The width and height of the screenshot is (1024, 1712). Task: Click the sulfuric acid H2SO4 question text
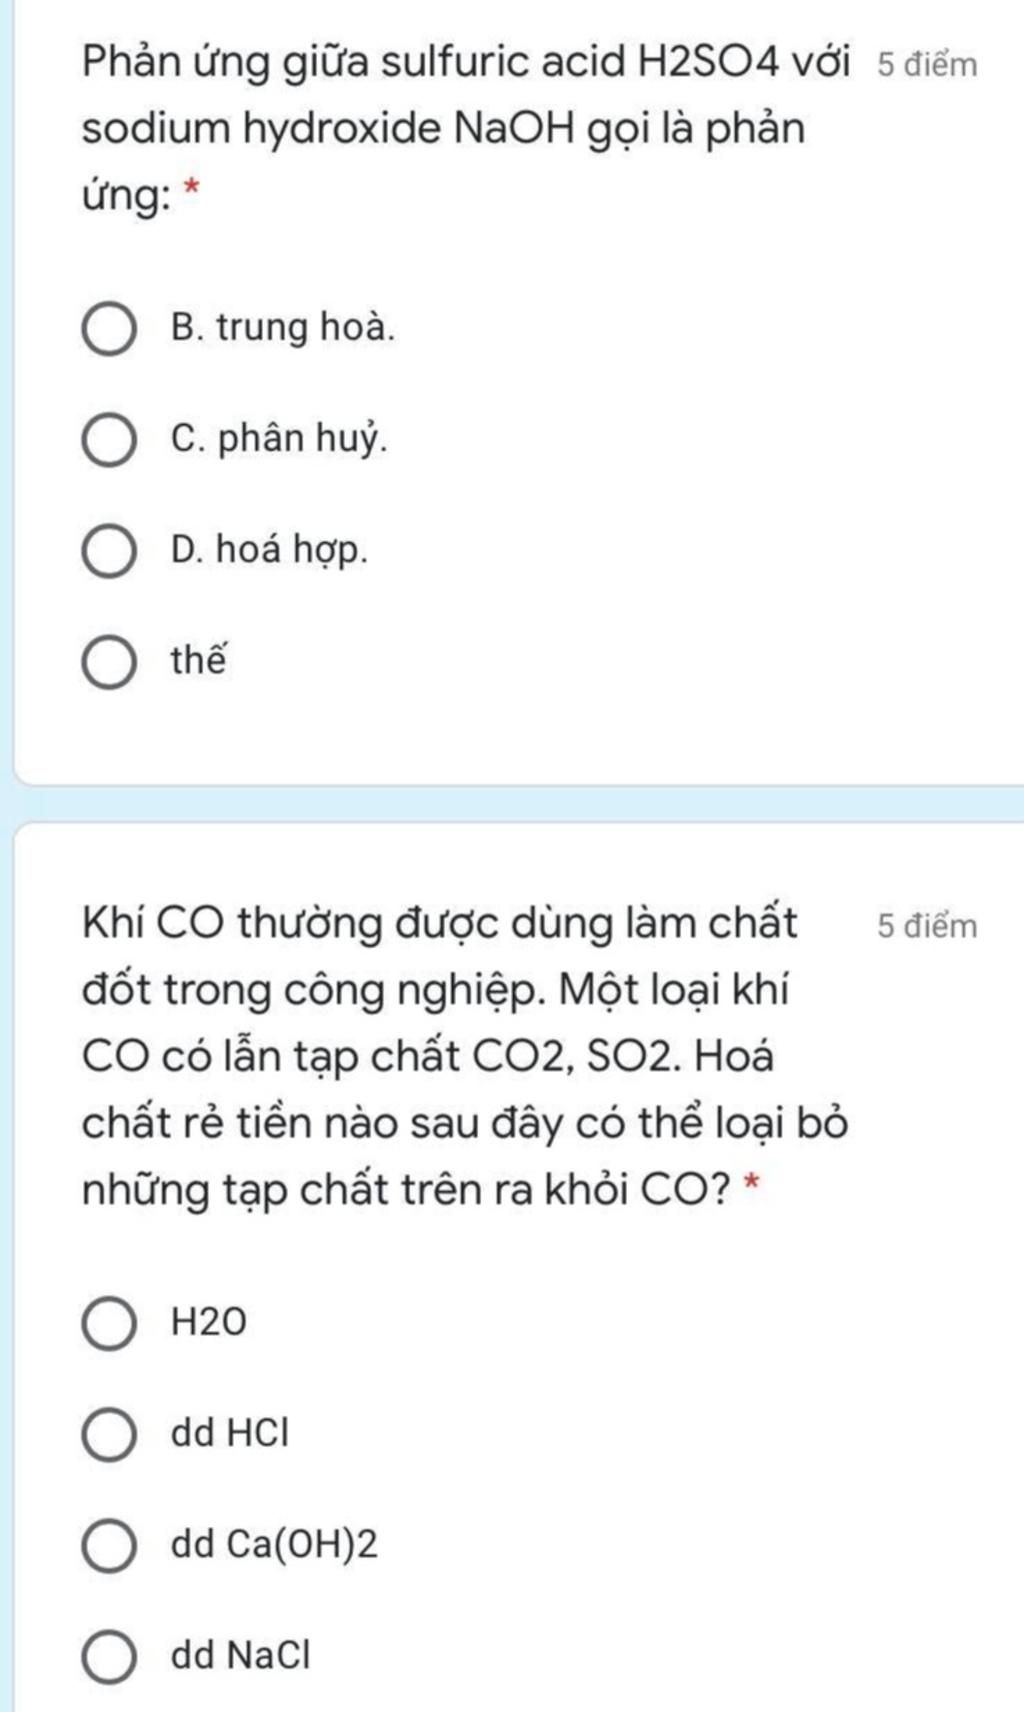tap(466, 129)
